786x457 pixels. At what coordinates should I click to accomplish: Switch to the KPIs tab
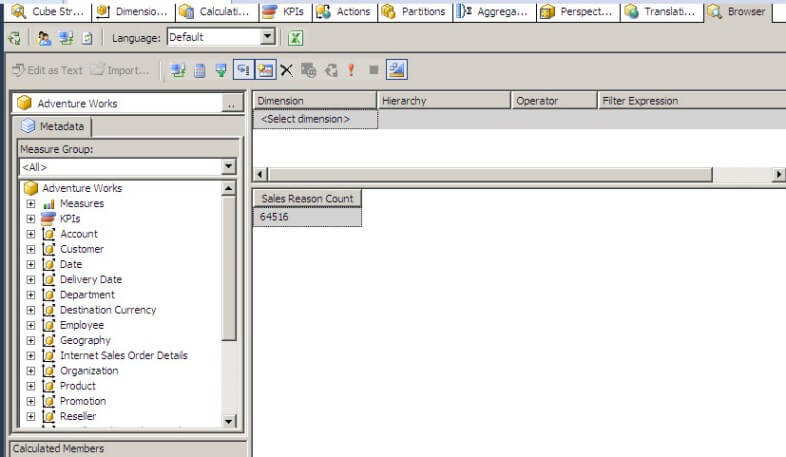point(284,11)
